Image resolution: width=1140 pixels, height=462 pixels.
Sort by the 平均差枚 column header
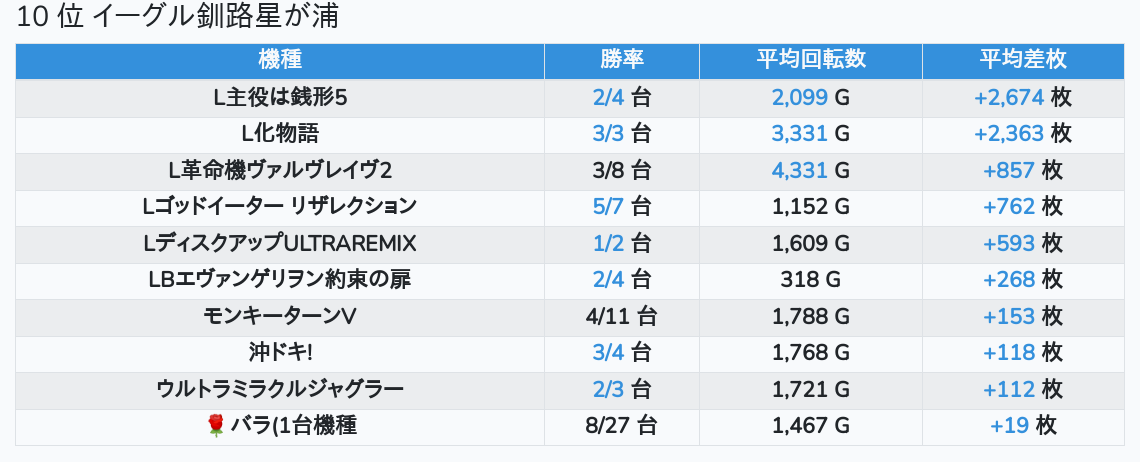coord(1022,61)
